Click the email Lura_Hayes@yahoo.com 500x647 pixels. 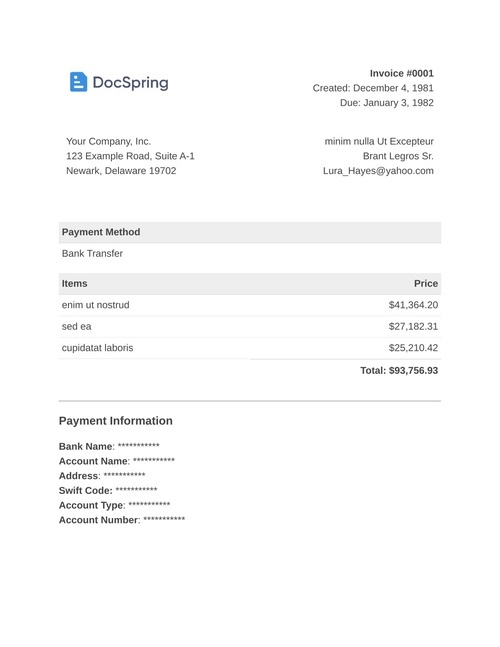click(x=378, y=171)
